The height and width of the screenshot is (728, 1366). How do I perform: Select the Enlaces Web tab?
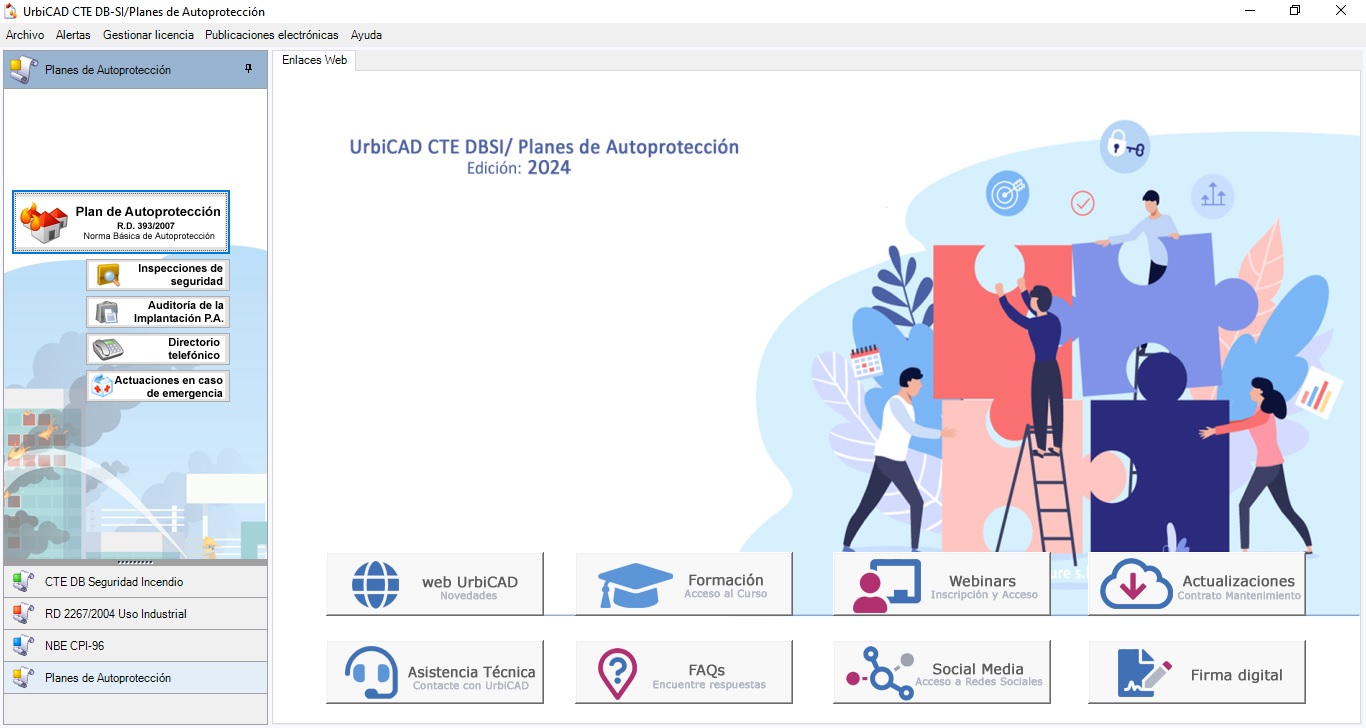click(314, 60)
